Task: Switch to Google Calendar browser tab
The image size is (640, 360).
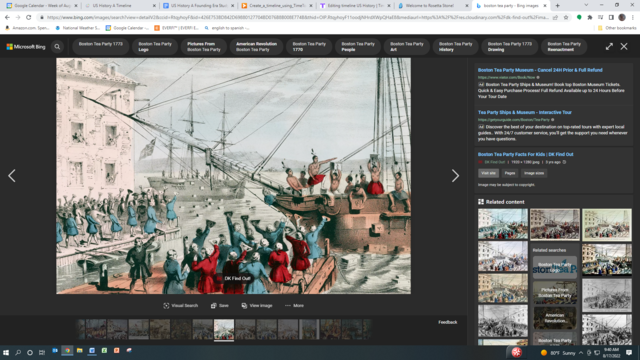Action: [41, 6]
